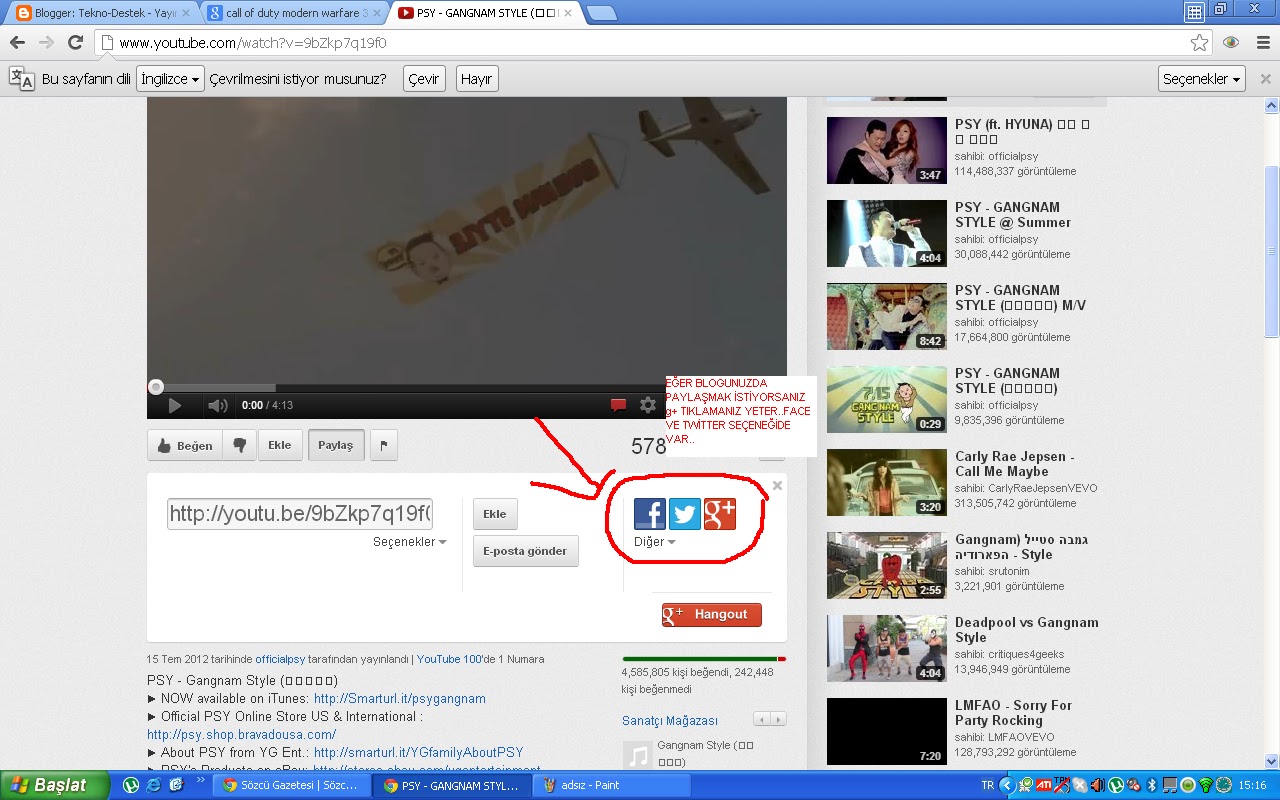The image size is (1280, 800).
Task: Bookmark page with star icon
Action: [1199, 43]
